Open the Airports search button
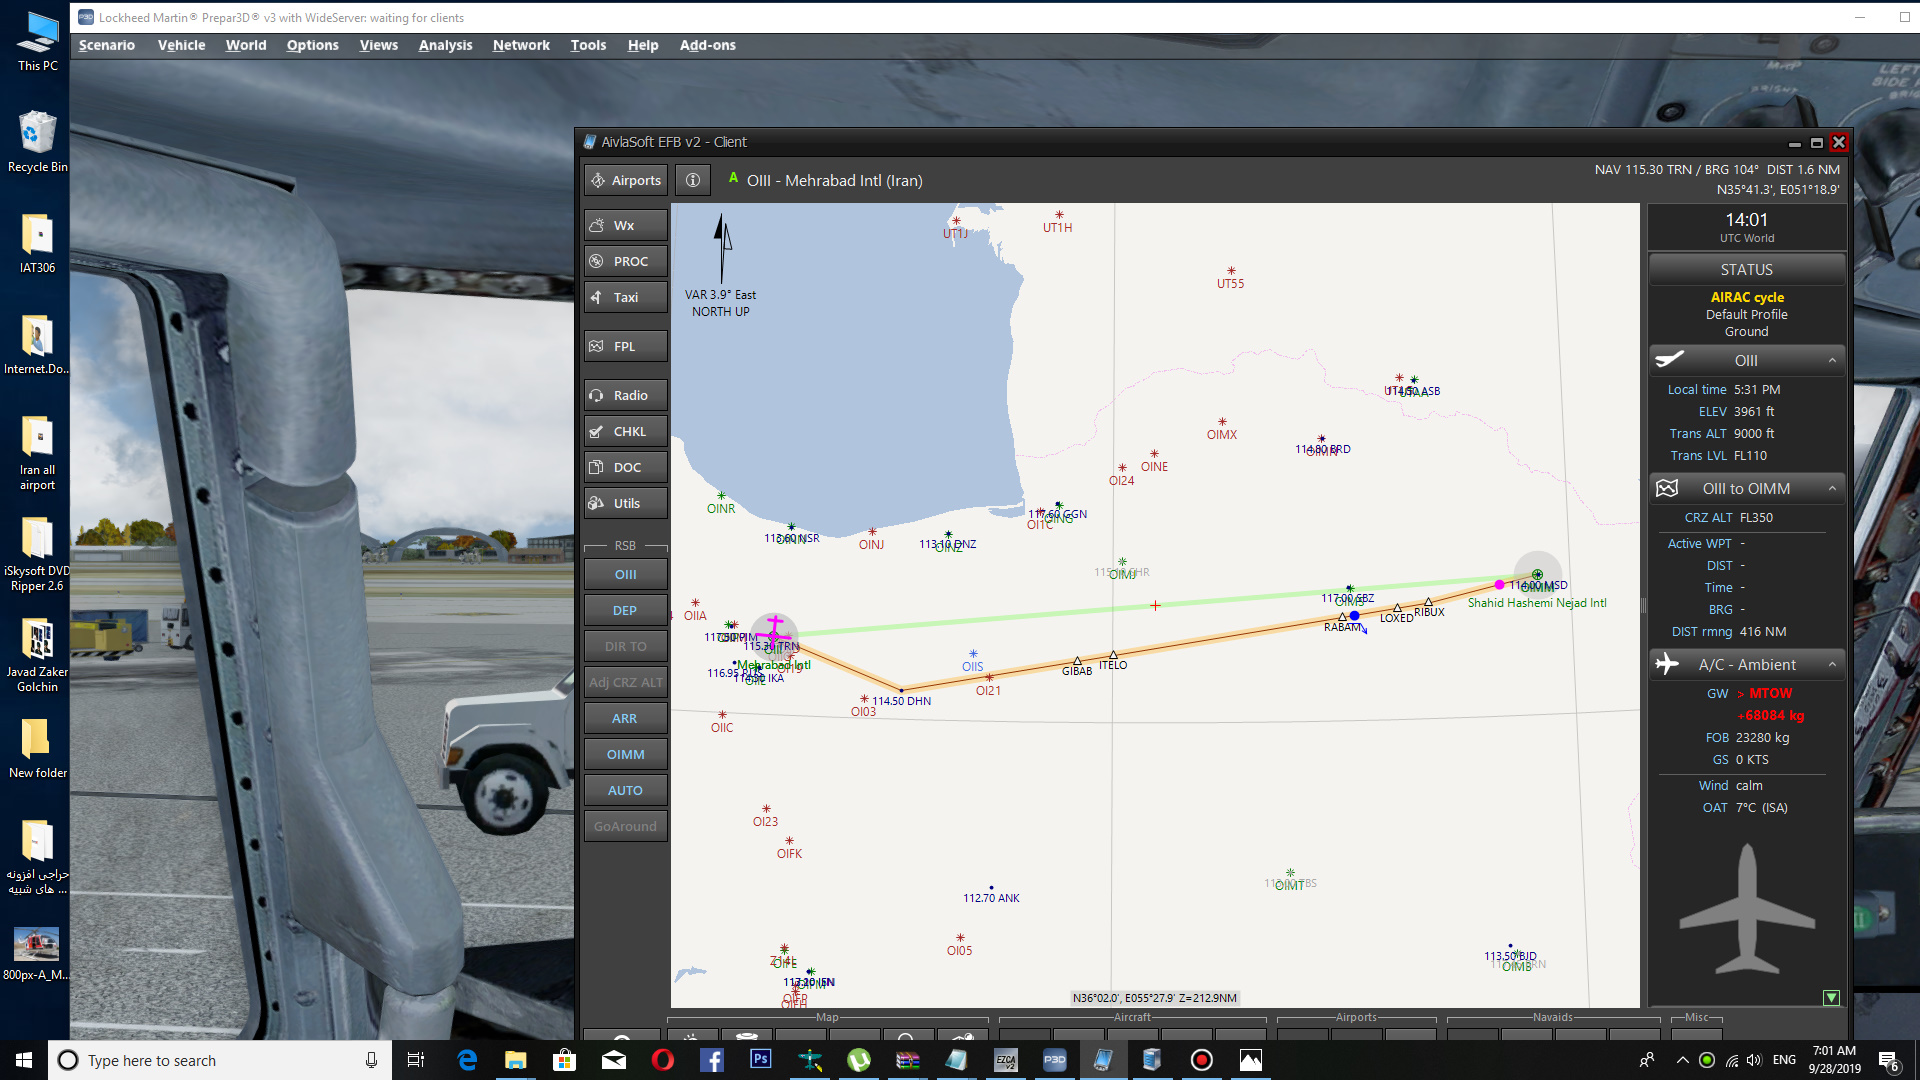Screen dimensions: 1920x1080 (x=626, y=180)
